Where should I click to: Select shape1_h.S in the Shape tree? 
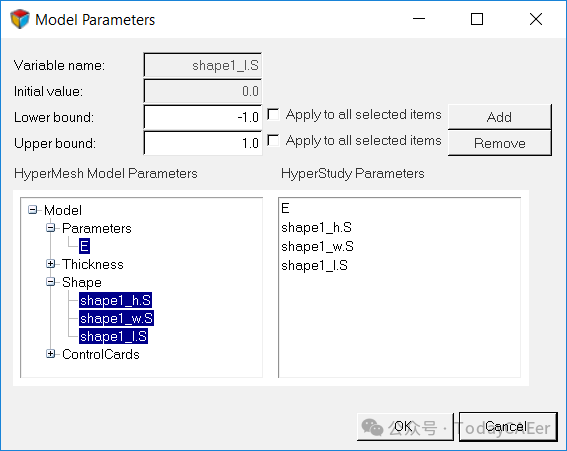coord(115,300)
